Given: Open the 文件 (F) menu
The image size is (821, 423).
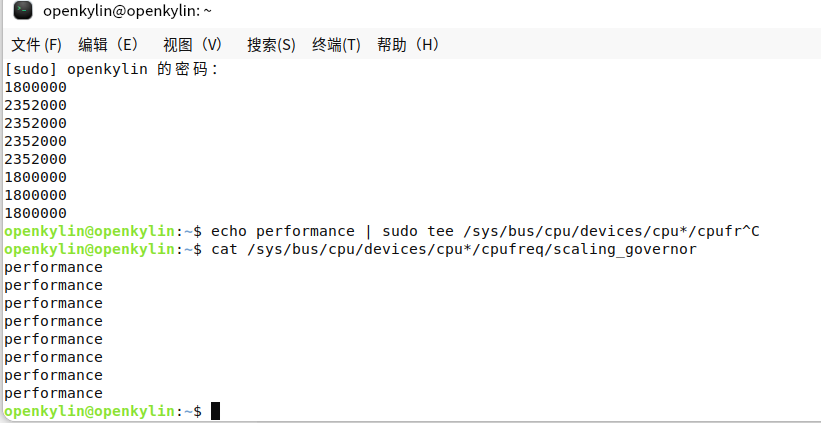Looking at the screenshot, I should pyautogui.click(x=37, y=45).
